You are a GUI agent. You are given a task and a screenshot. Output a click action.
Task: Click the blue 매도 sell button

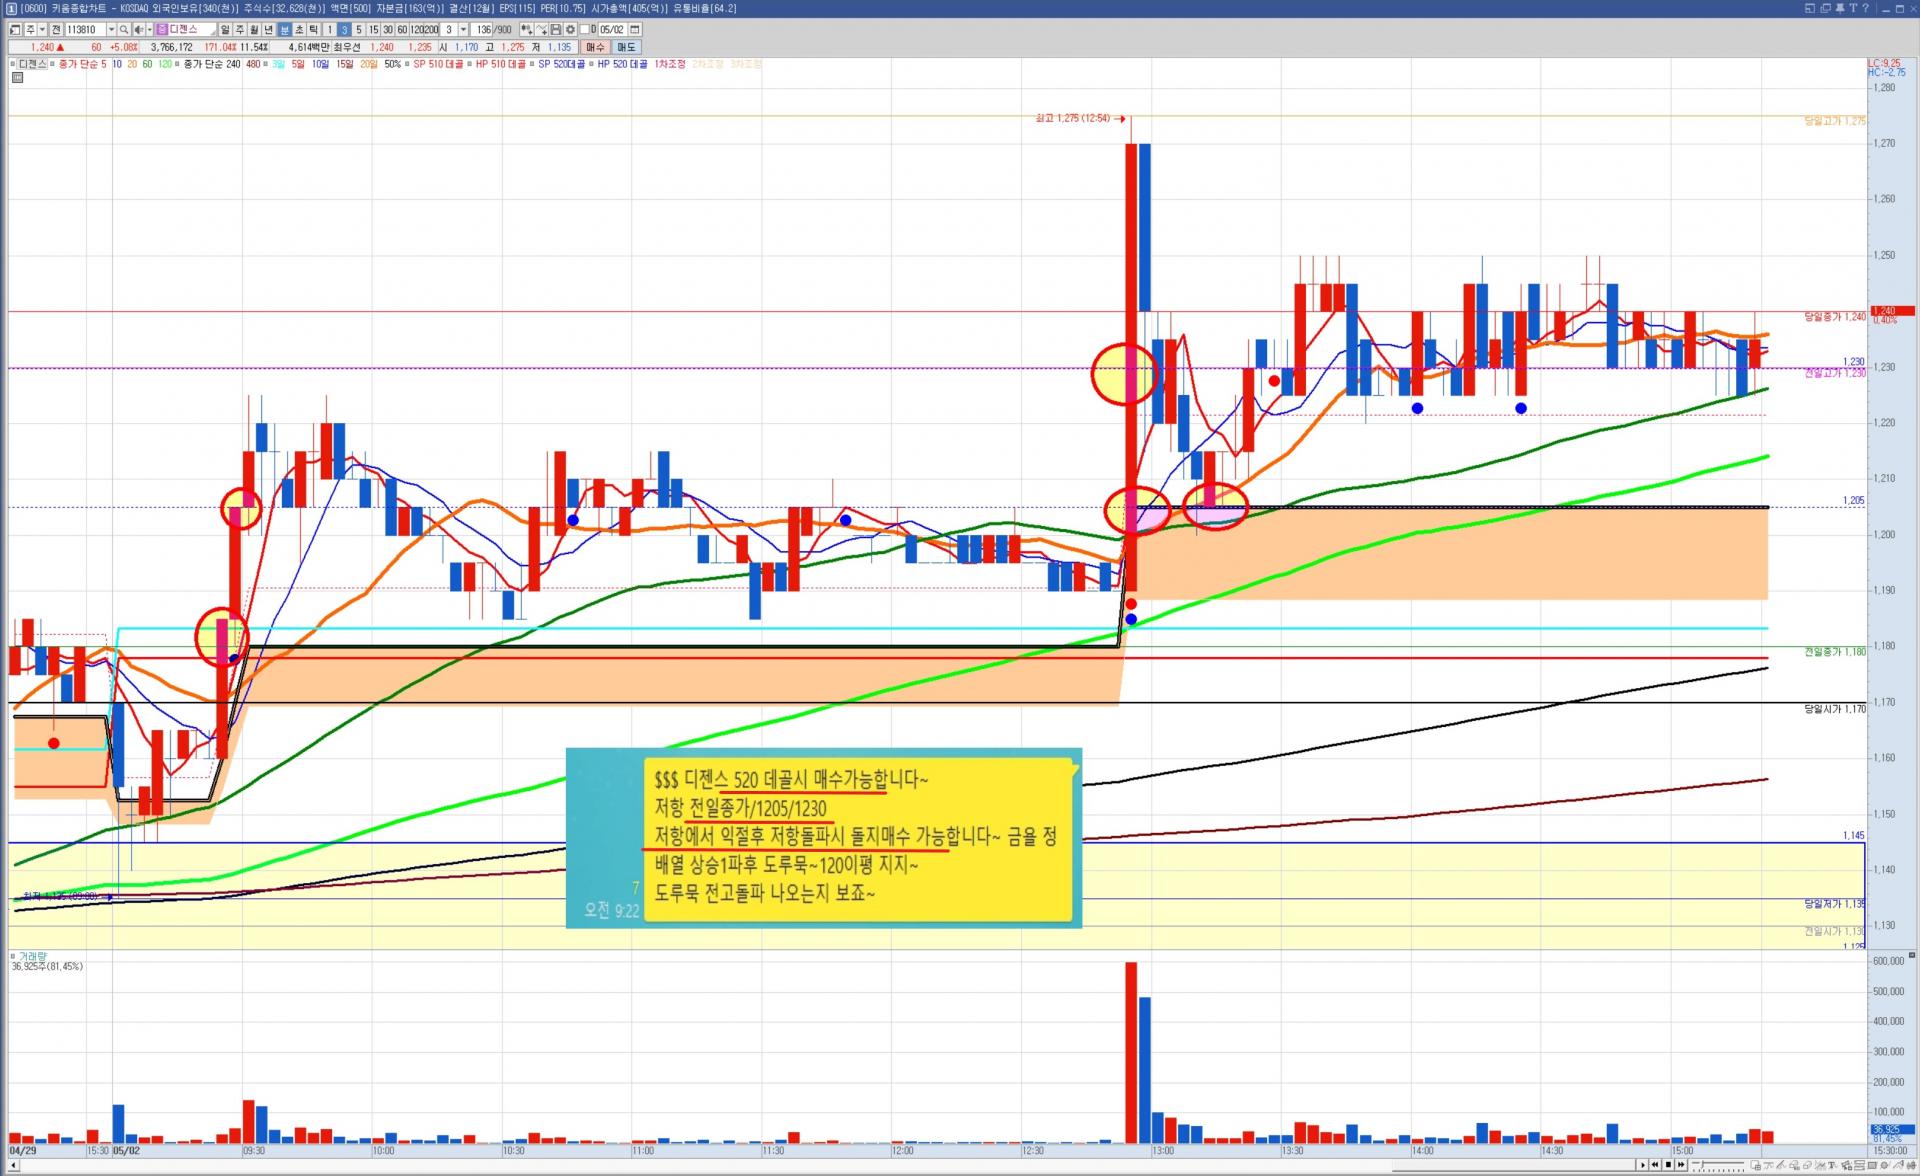(x=626, y=47)
